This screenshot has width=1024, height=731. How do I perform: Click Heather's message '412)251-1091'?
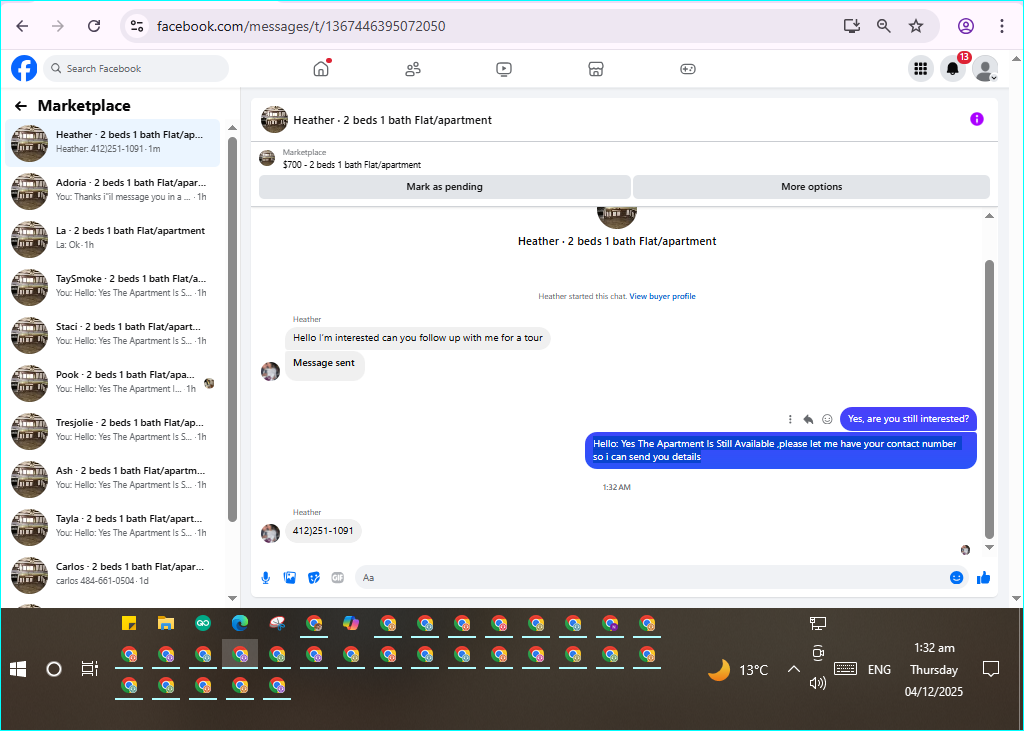point(323,531)
